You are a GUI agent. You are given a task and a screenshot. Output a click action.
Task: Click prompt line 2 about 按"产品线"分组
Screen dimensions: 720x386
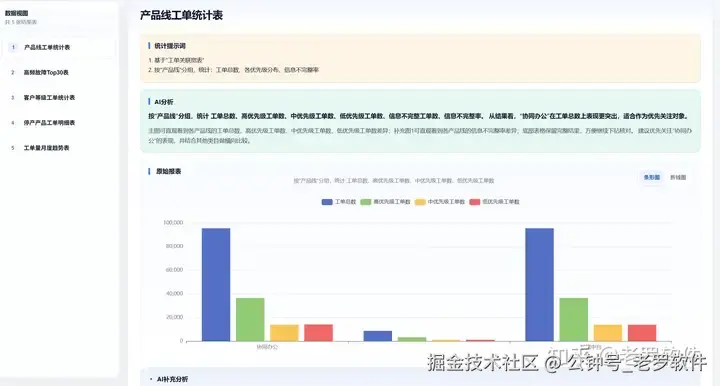coord(233,70)
